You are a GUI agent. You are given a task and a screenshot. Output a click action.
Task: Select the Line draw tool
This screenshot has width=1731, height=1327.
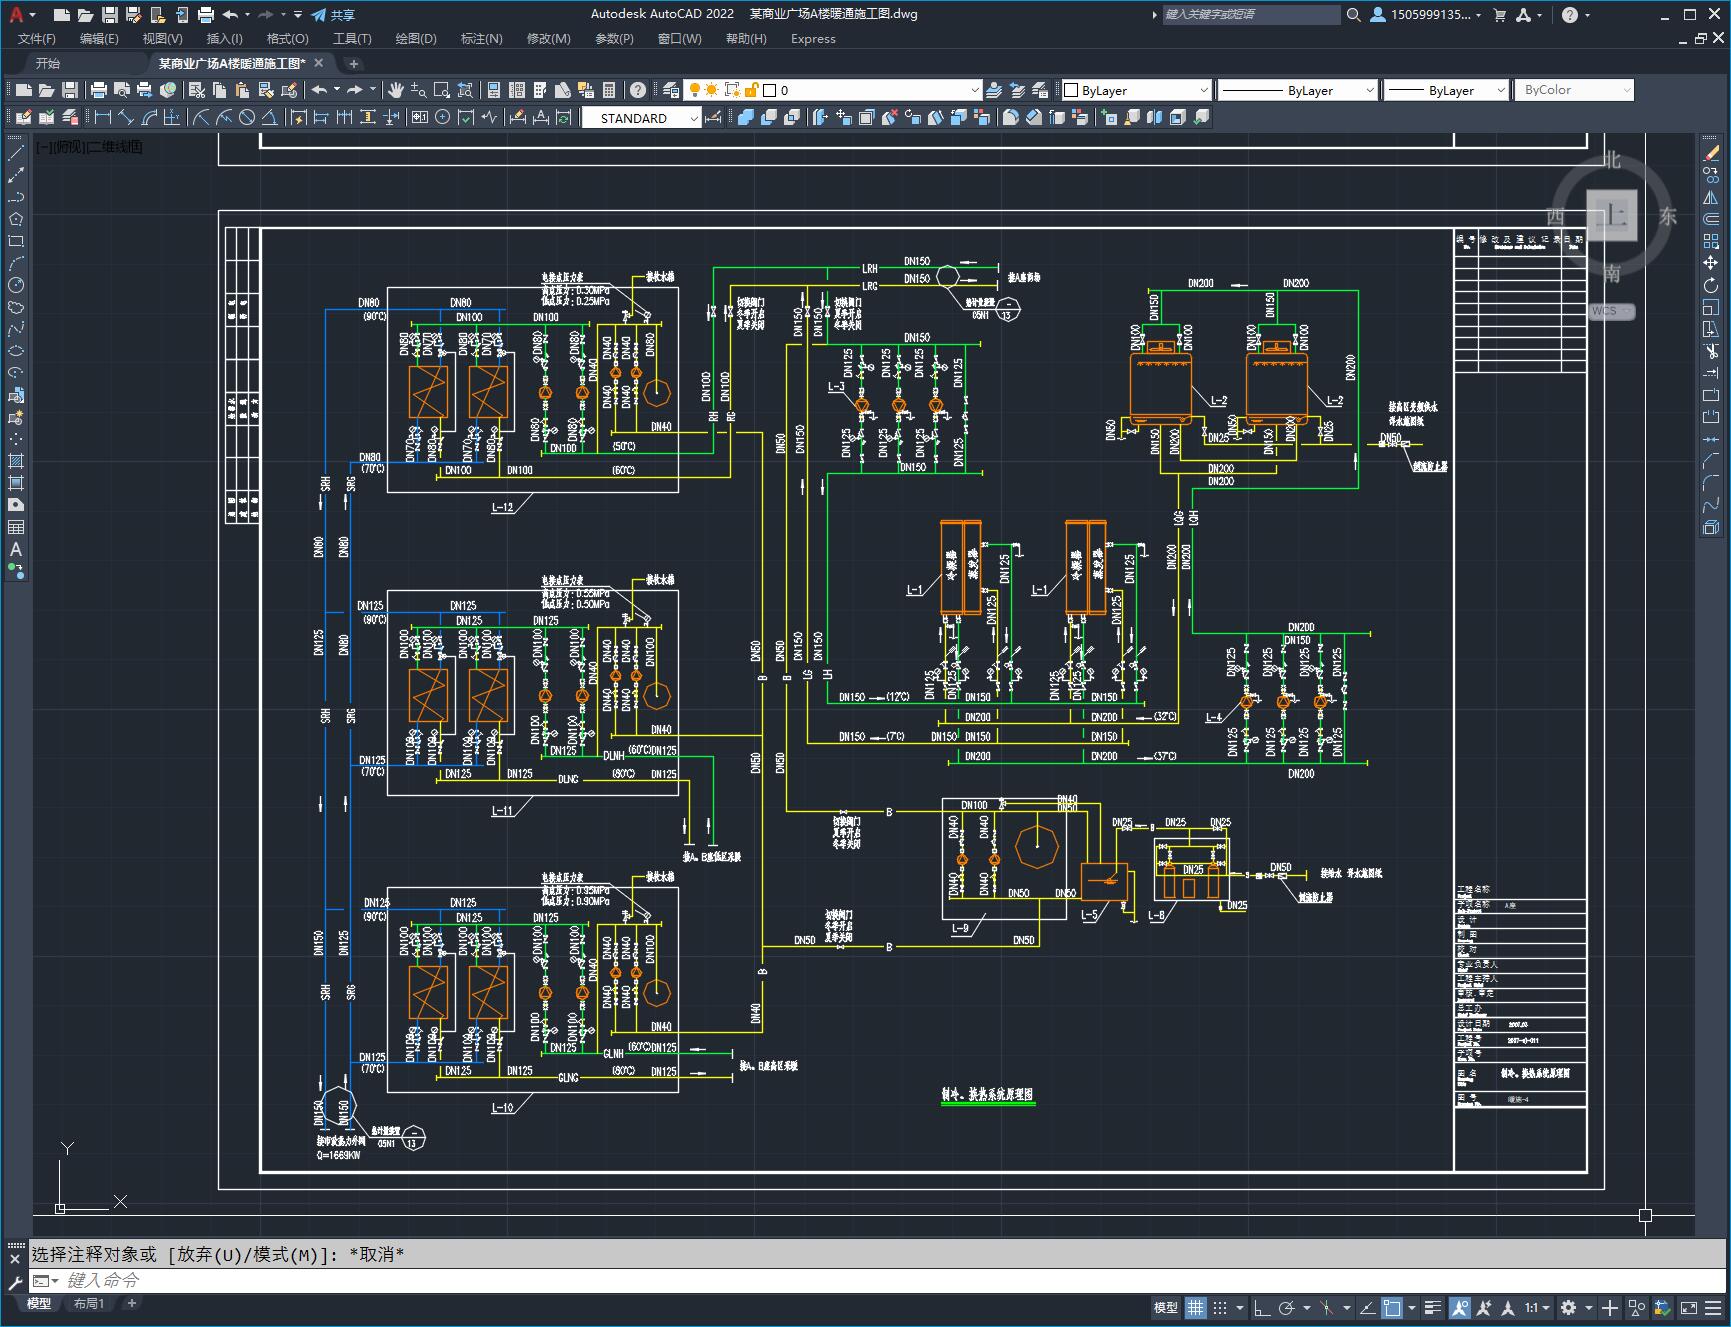(x=16, y=153)
